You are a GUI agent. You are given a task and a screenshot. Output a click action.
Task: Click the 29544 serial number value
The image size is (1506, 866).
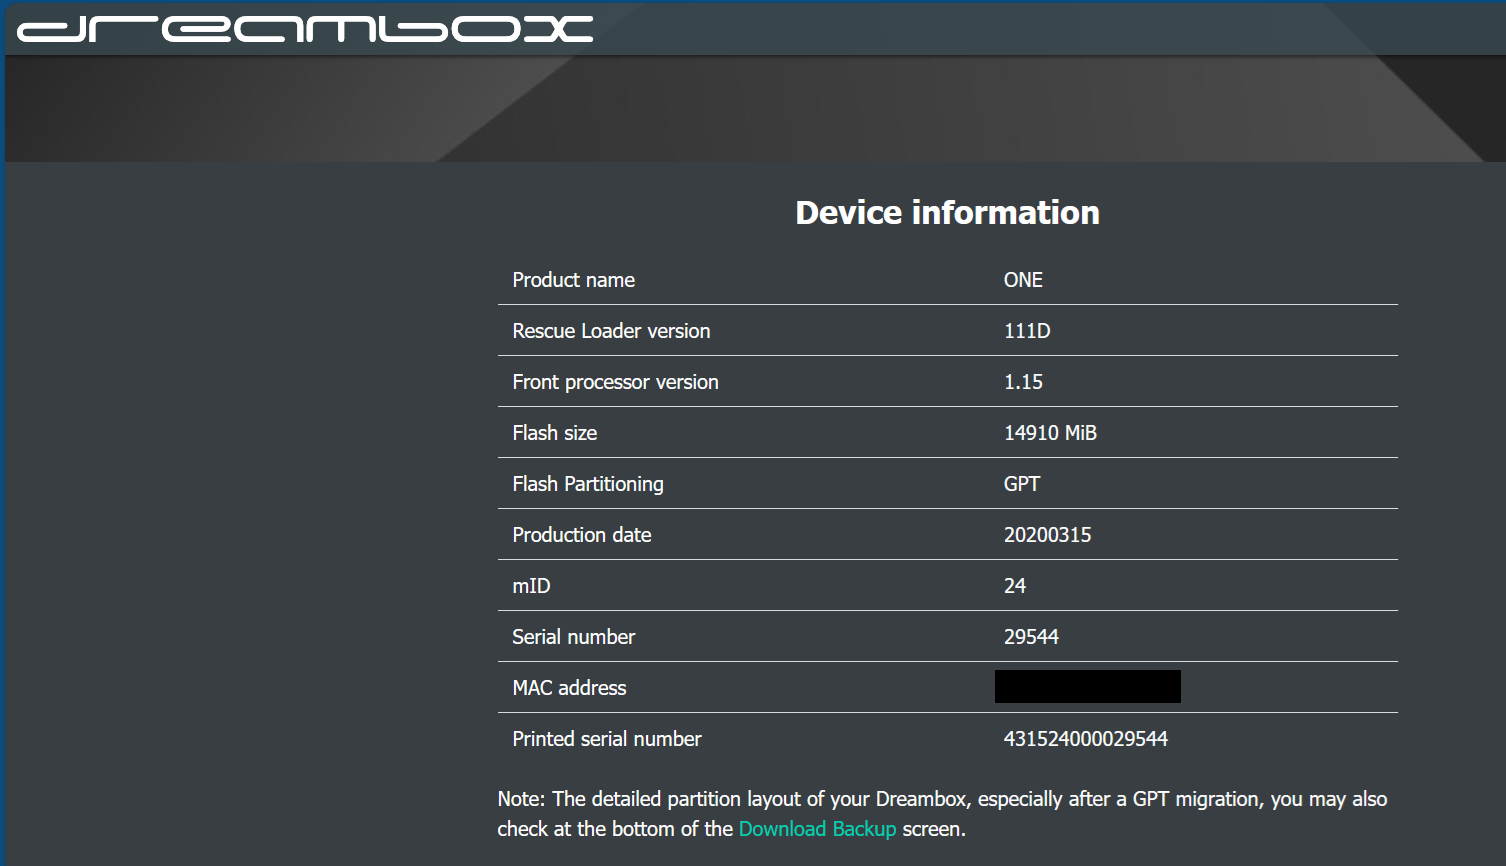click(1031, 637)
